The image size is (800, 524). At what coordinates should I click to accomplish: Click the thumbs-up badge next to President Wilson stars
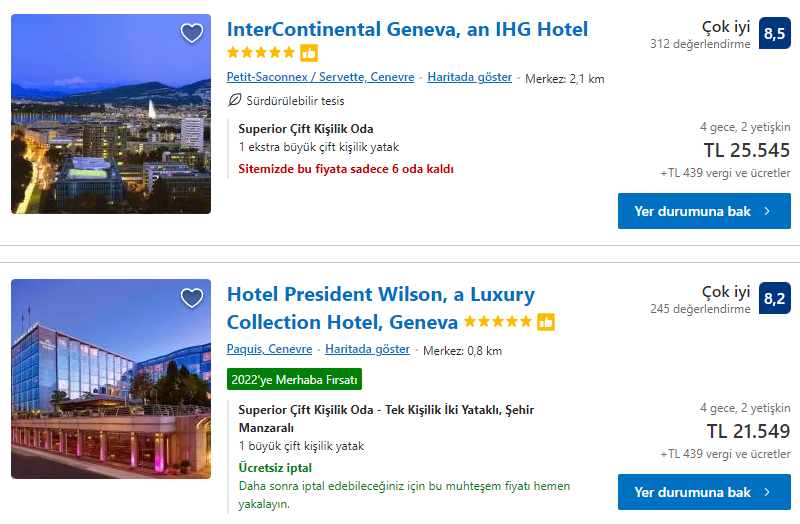546,322
